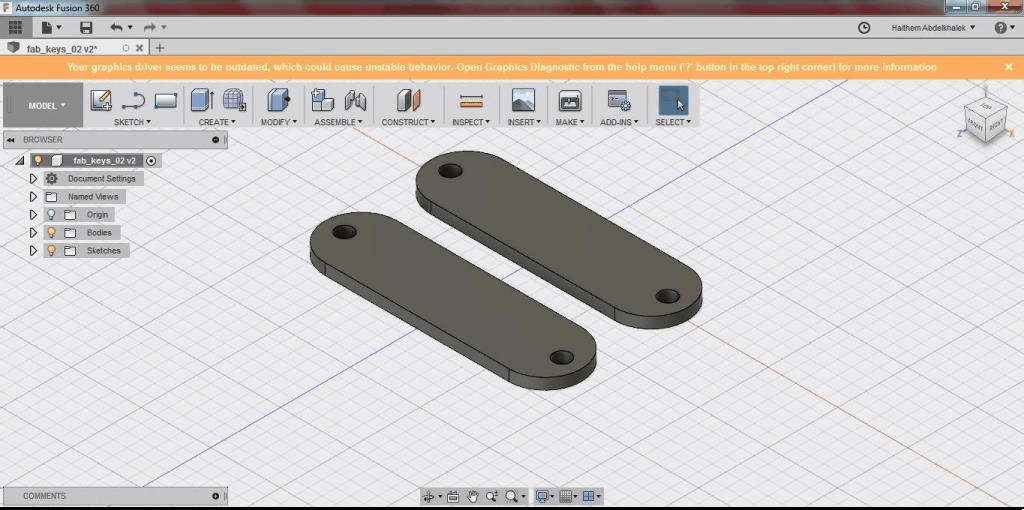Open the Display Settings dropdown
1024x510 pixels.
[544, 496]
